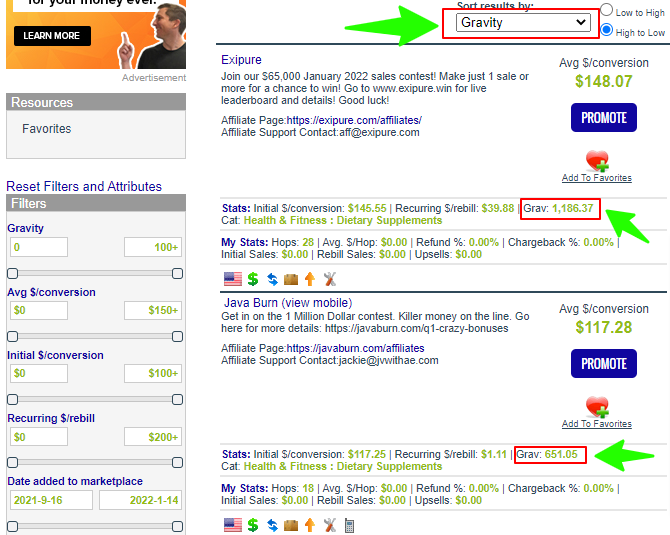Click the Gravity slider maximum handle
670x535 pixels.
pos(177,273)
